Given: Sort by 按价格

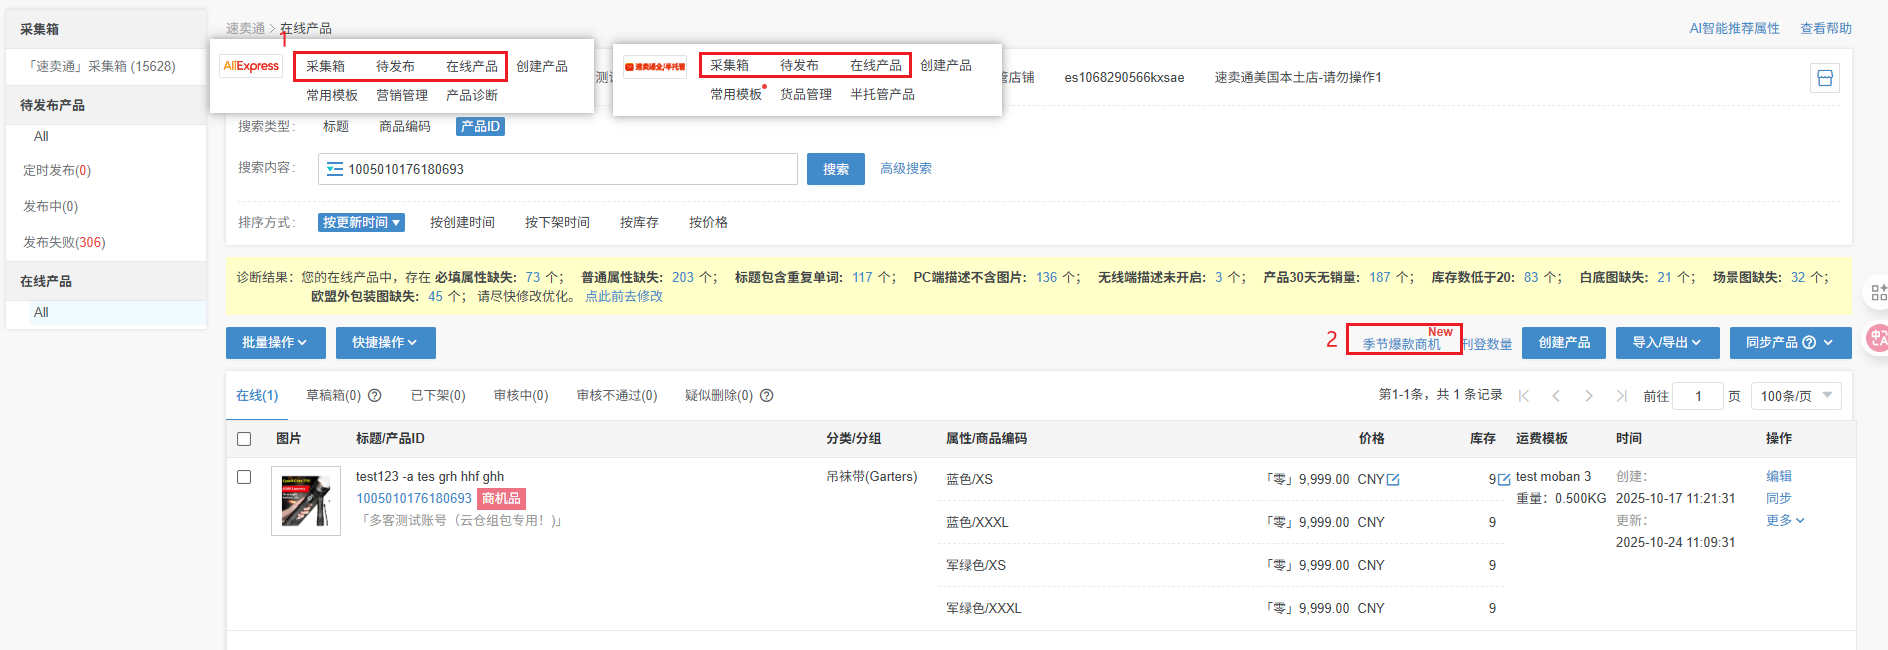Looking at the screenshot, I should (x=708, y=222).
